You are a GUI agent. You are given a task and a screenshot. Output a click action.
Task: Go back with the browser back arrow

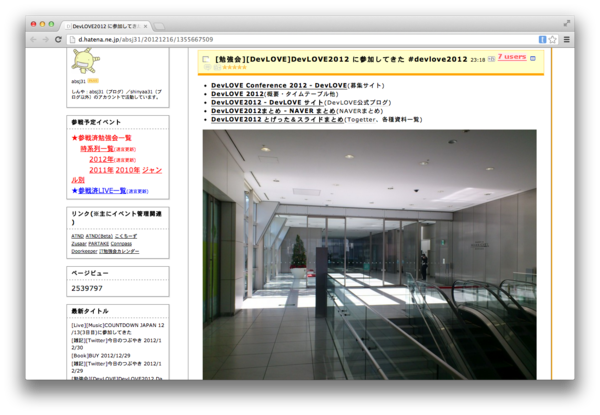point(33,39)
